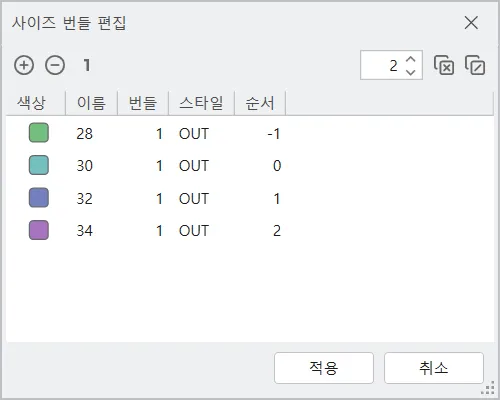Screen dimensions: 500x400
Task: Cancel the dialog with the 취소 button
Action: coord(434,368)
